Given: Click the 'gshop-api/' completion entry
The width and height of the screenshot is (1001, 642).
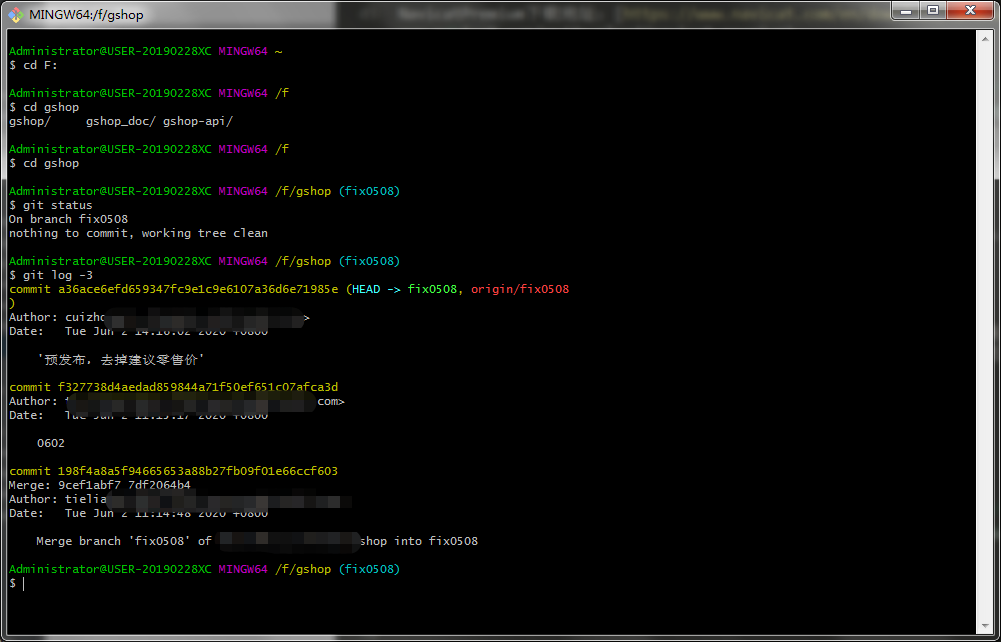Looking at the screenshot, I should tap(198, 121).
